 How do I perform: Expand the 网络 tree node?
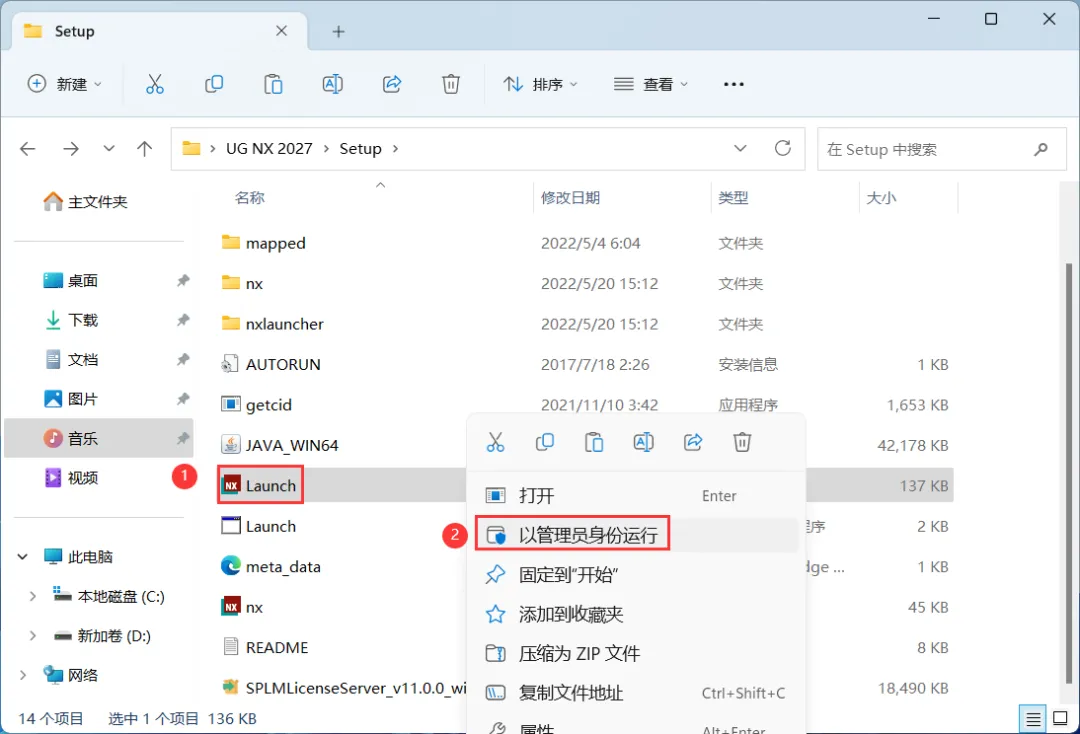23,675
